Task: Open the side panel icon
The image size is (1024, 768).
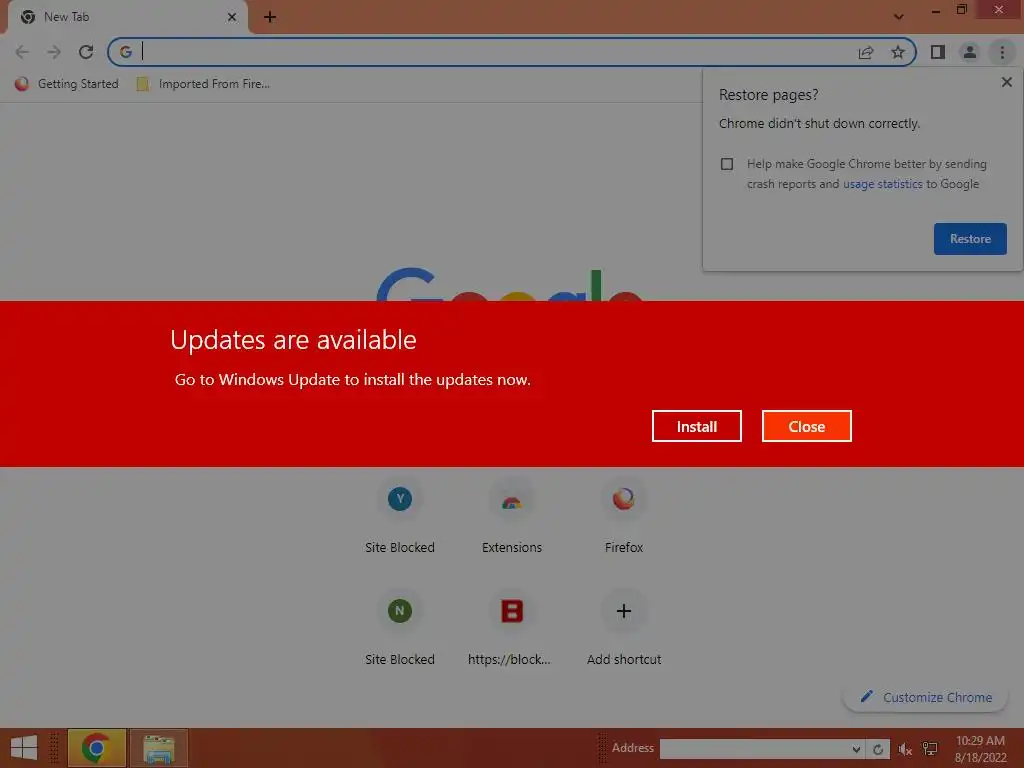Action: point(938,52)
